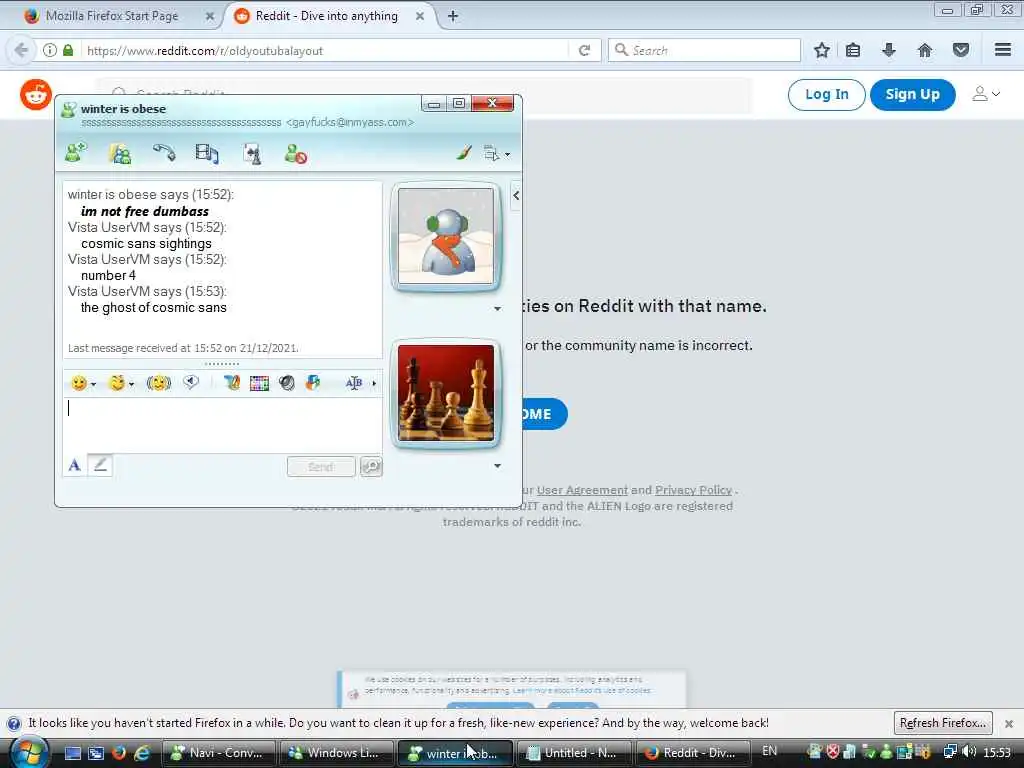Screen dimensions: 1024x768
Task: Click the EN language indicator in taskbar
Action: (769, 751)
